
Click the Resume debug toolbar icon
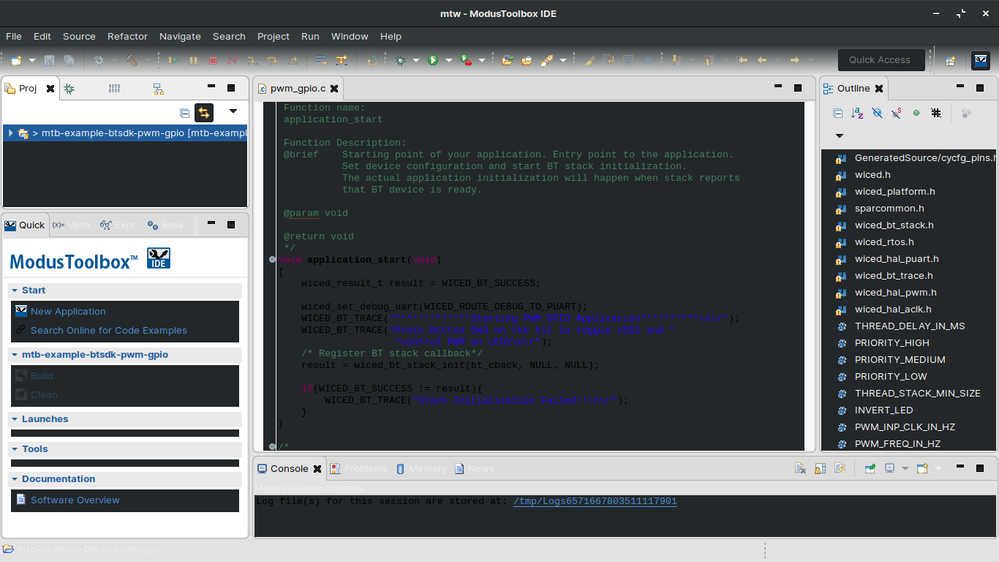point(173,60)
